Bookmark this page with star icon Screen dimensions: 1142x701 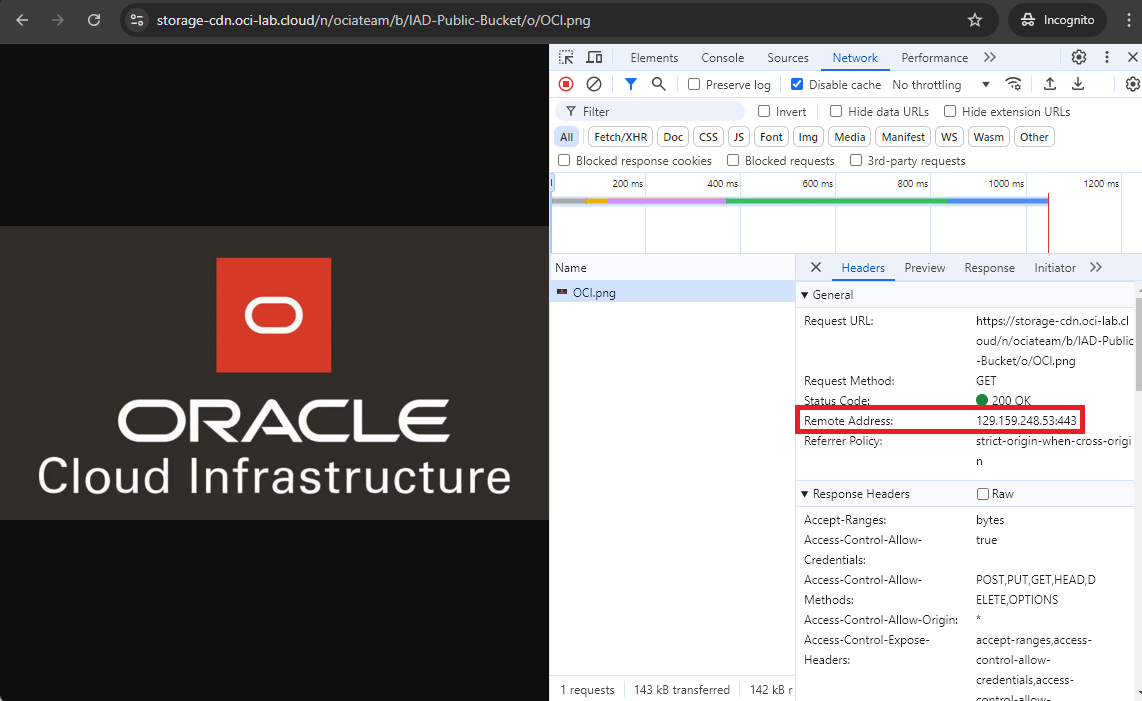click(x=975, y=20)
